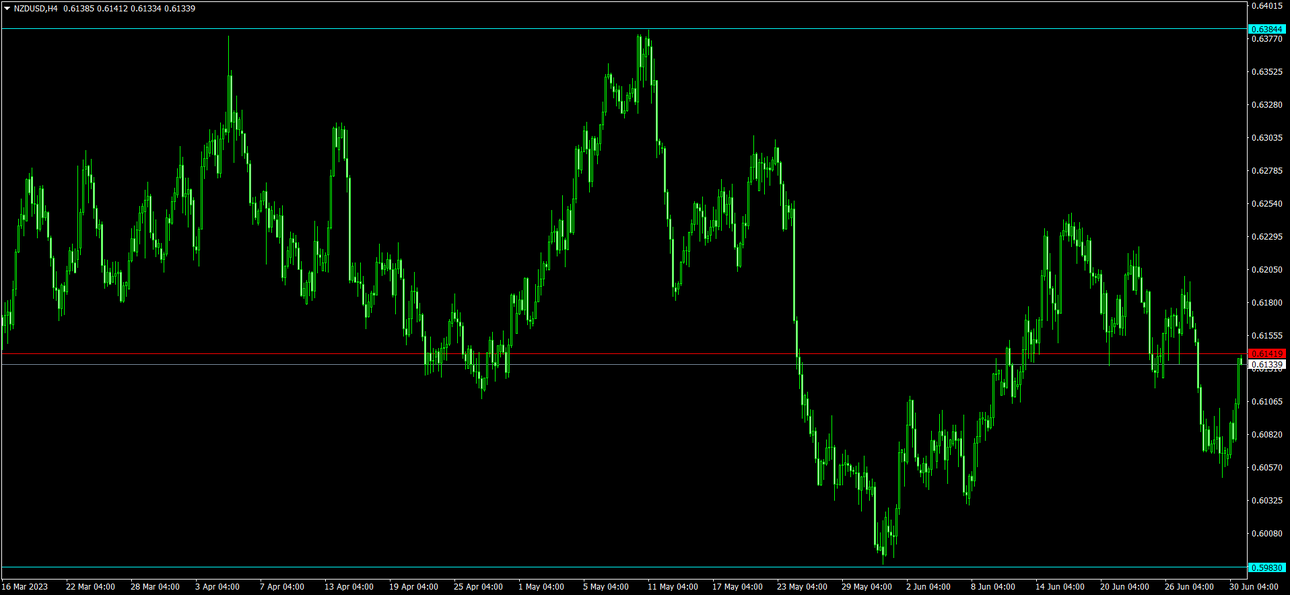Viewport: 1290px width, 595px height.
Task: Click the 0.61800 price axis label
Action: pos(1267,303)
